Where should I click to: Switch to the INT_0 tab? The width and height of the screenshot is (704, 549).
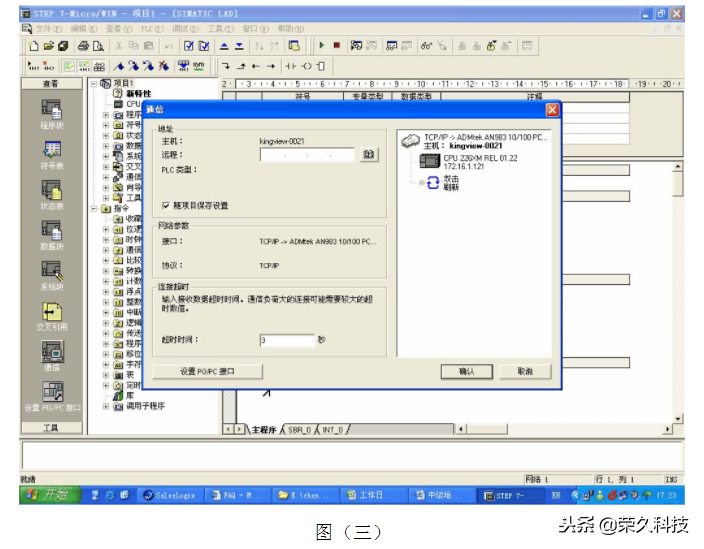click(331, 429)
